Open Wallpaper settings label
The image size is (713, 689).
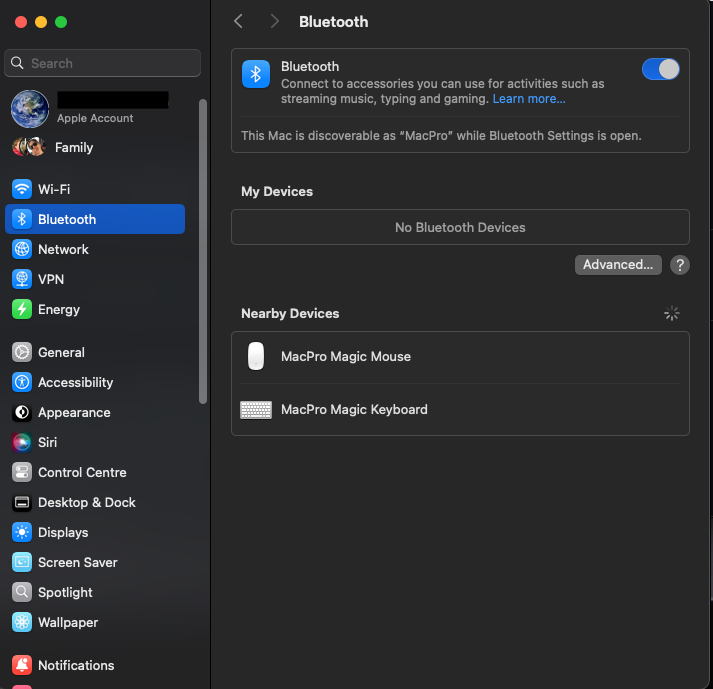(68, 623)
